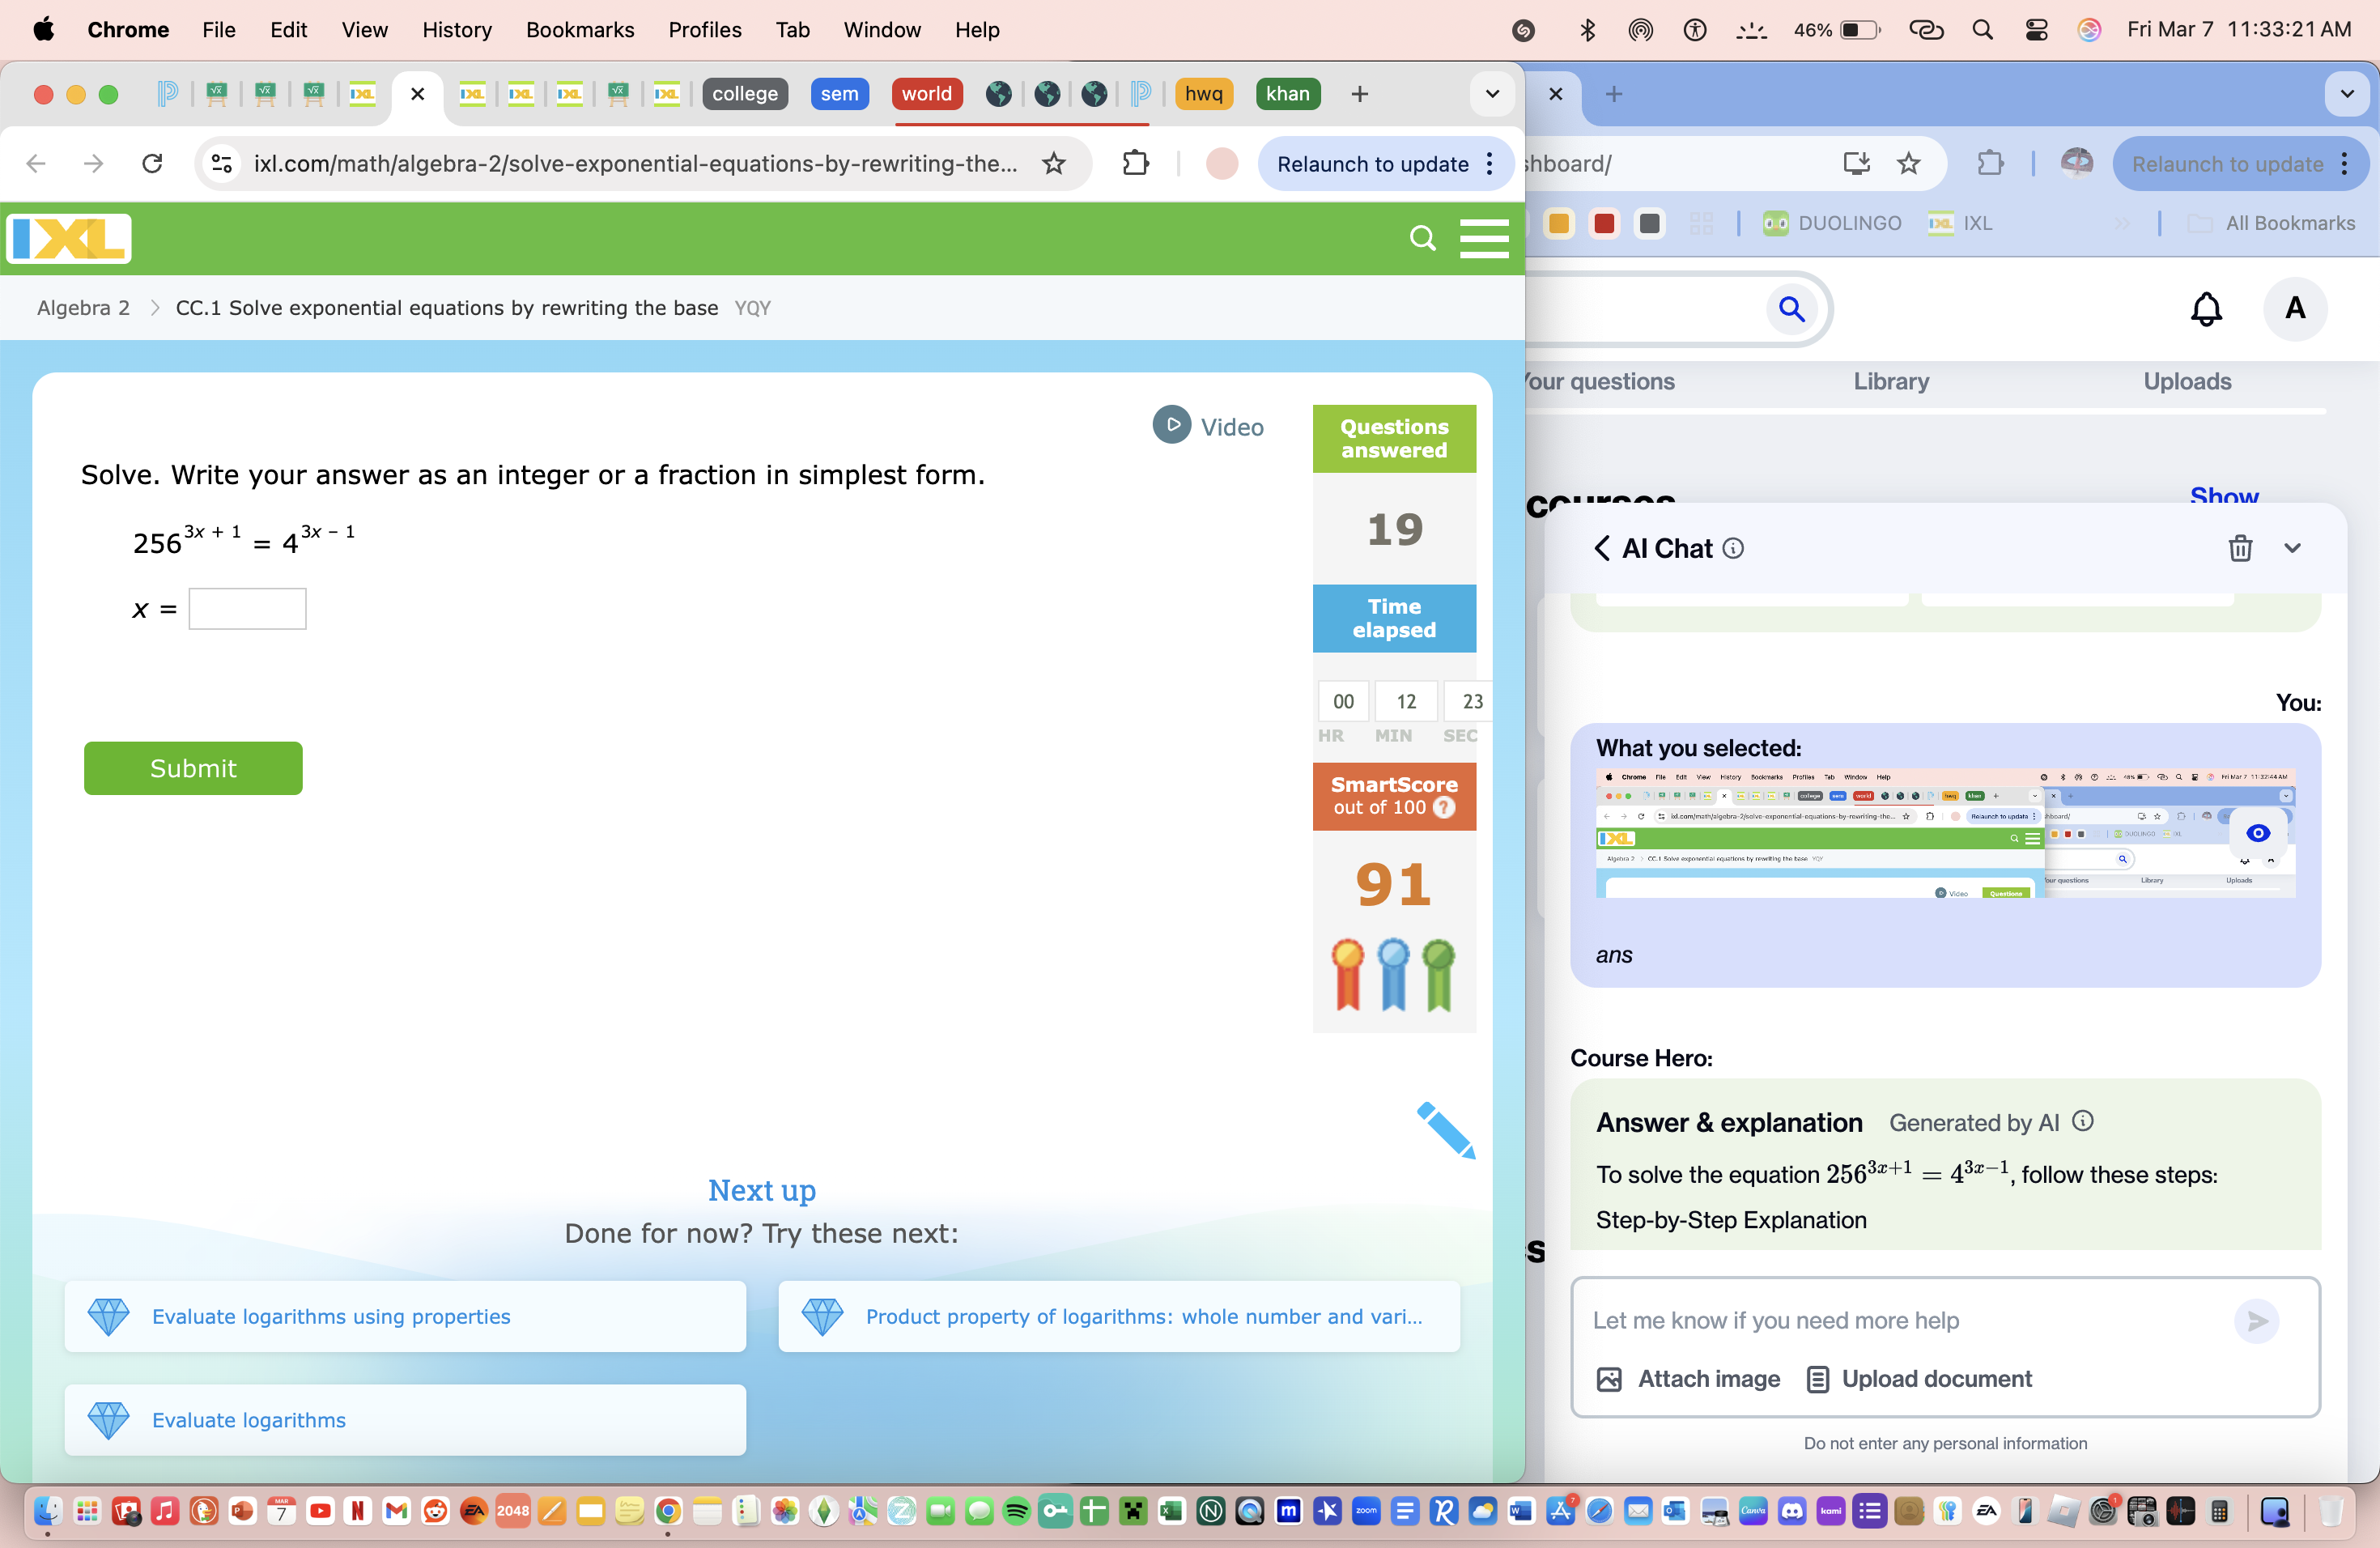Viewport: 2380px width, 1548px height.
Task: Open the Relaunch to update options menu
Action: tap(1489, 163)
